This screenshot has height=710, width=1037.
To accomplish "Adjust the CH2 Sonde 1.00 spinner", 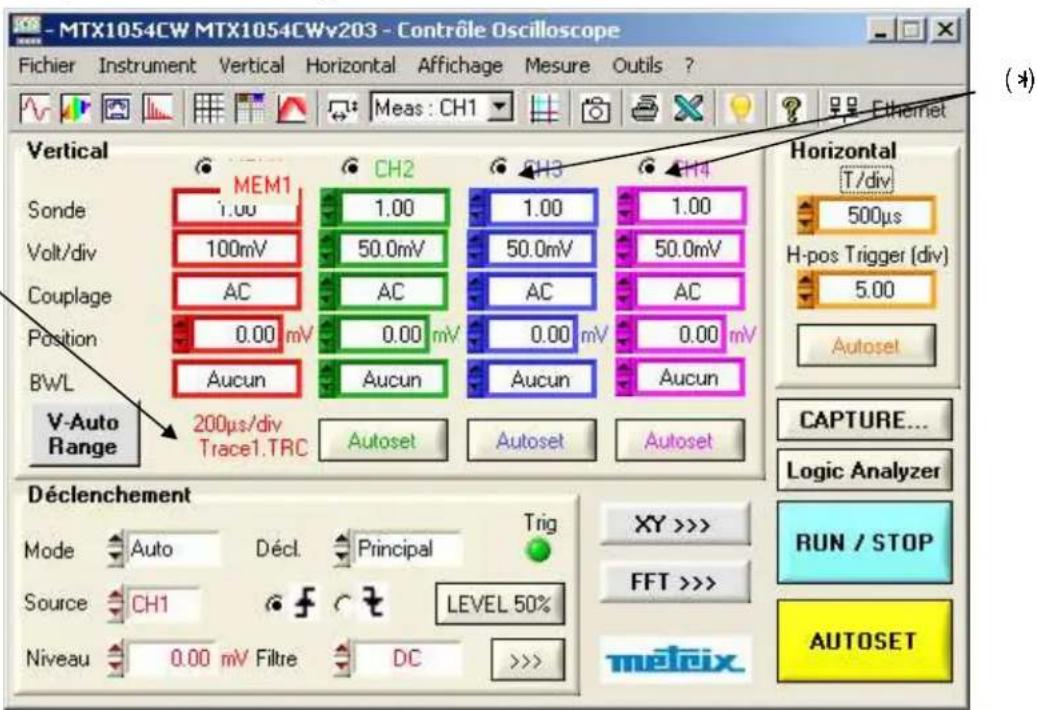I will (329, 208).
